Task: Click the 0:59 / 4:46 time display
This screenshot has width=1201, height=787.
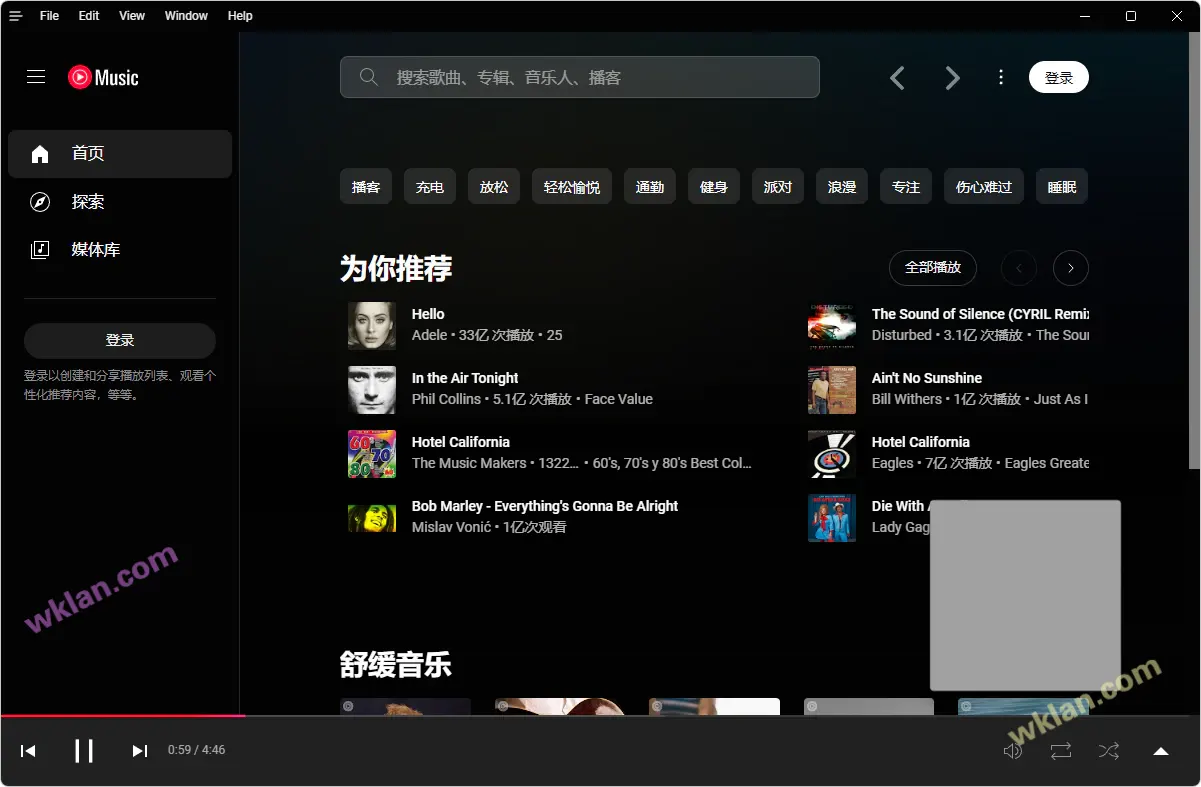Action: (x=197, y=750)
